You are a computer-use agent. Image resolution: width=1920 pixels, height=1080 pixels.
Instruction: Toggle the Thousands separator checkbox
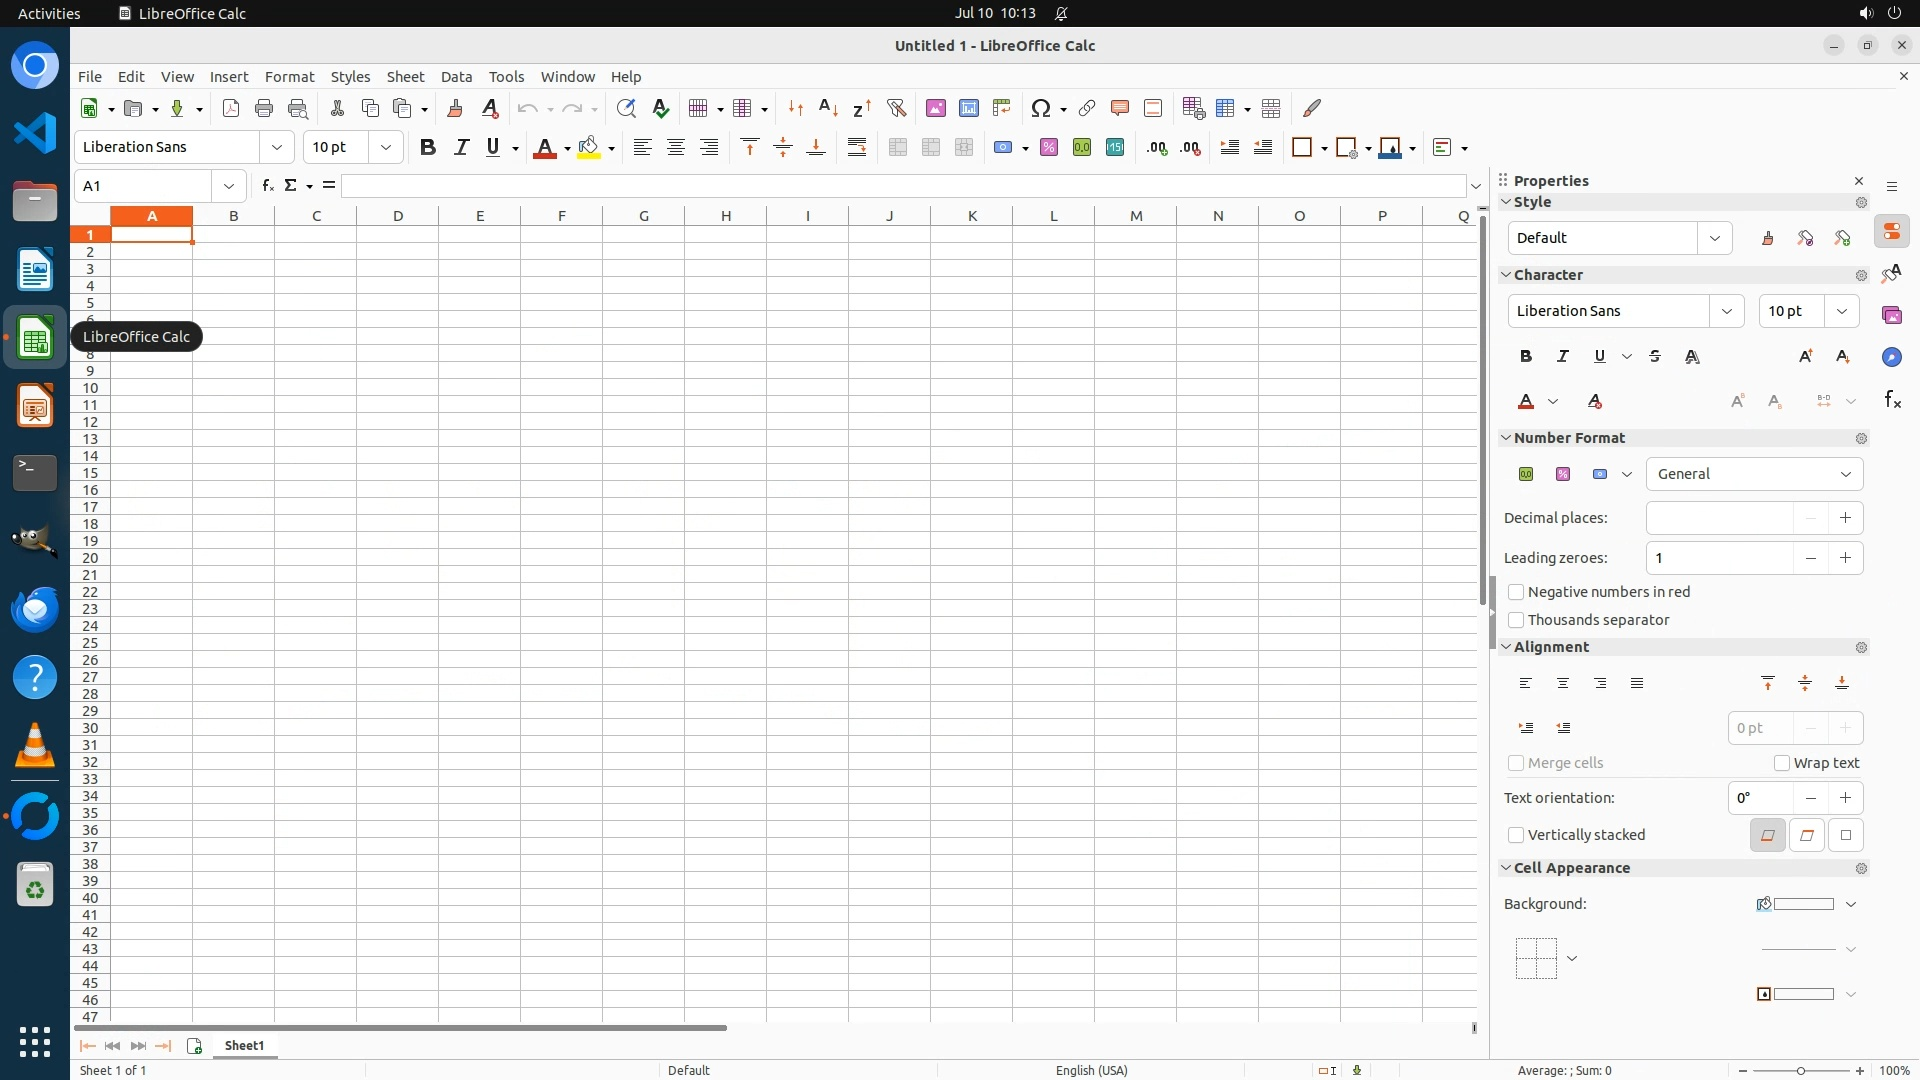(x=1516, y=620)
